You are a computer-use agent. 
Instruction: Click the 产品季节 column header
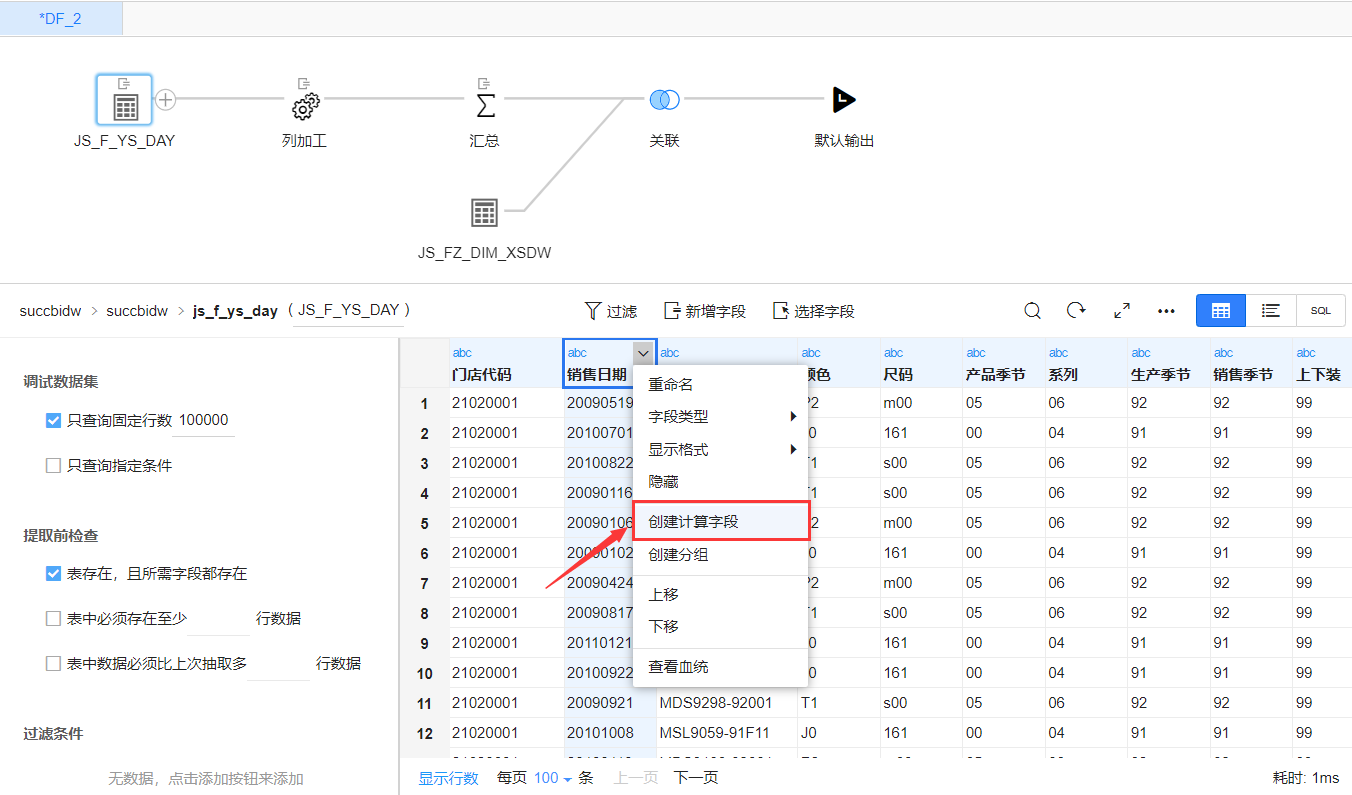click(x=1003, y=364)
